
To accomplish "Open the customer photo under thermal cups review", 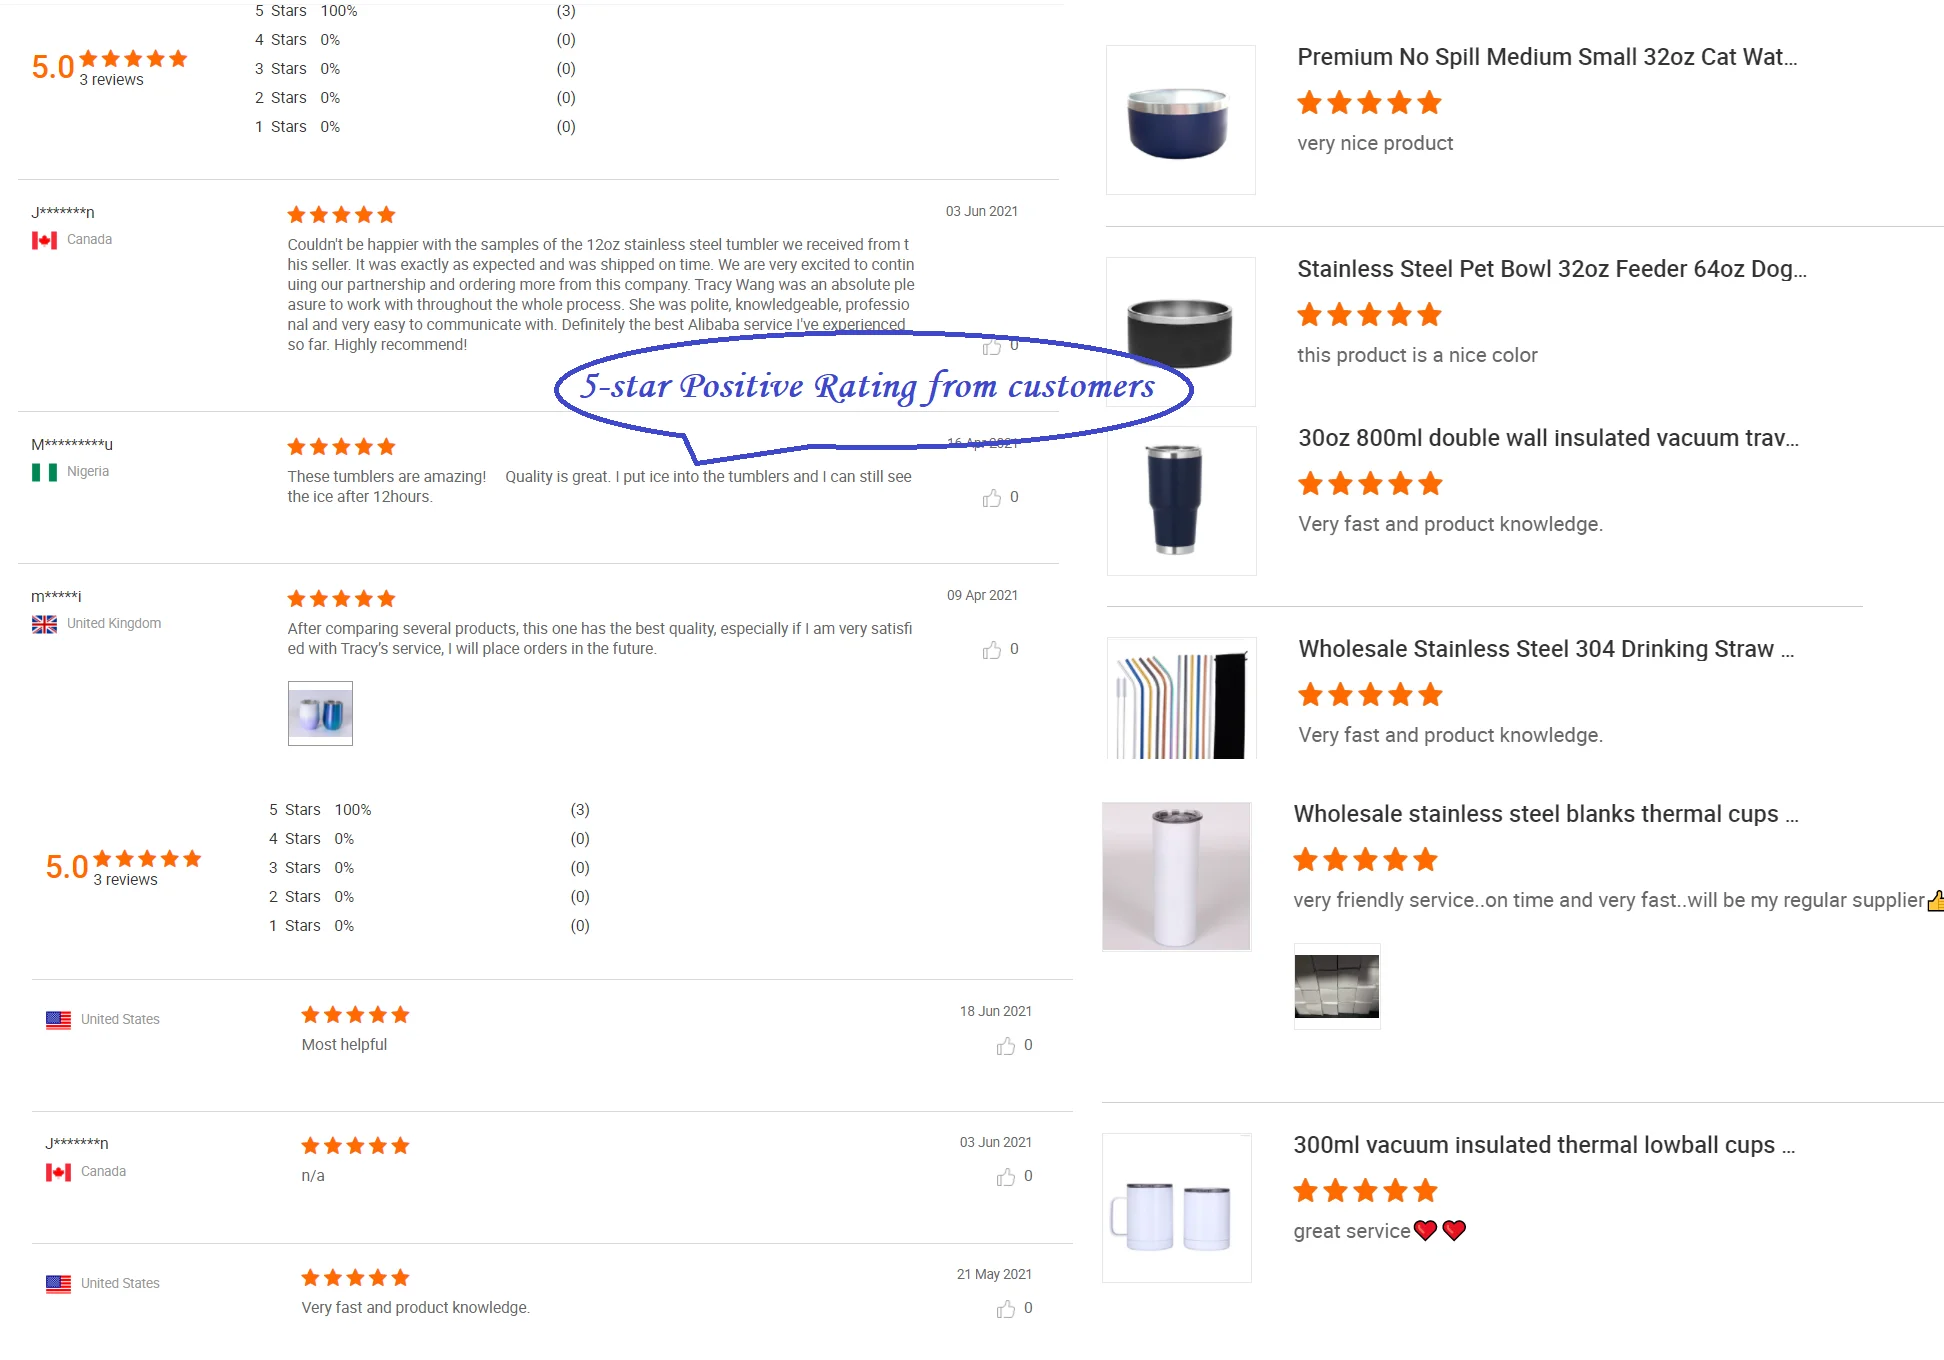I will pos(1337,986).
